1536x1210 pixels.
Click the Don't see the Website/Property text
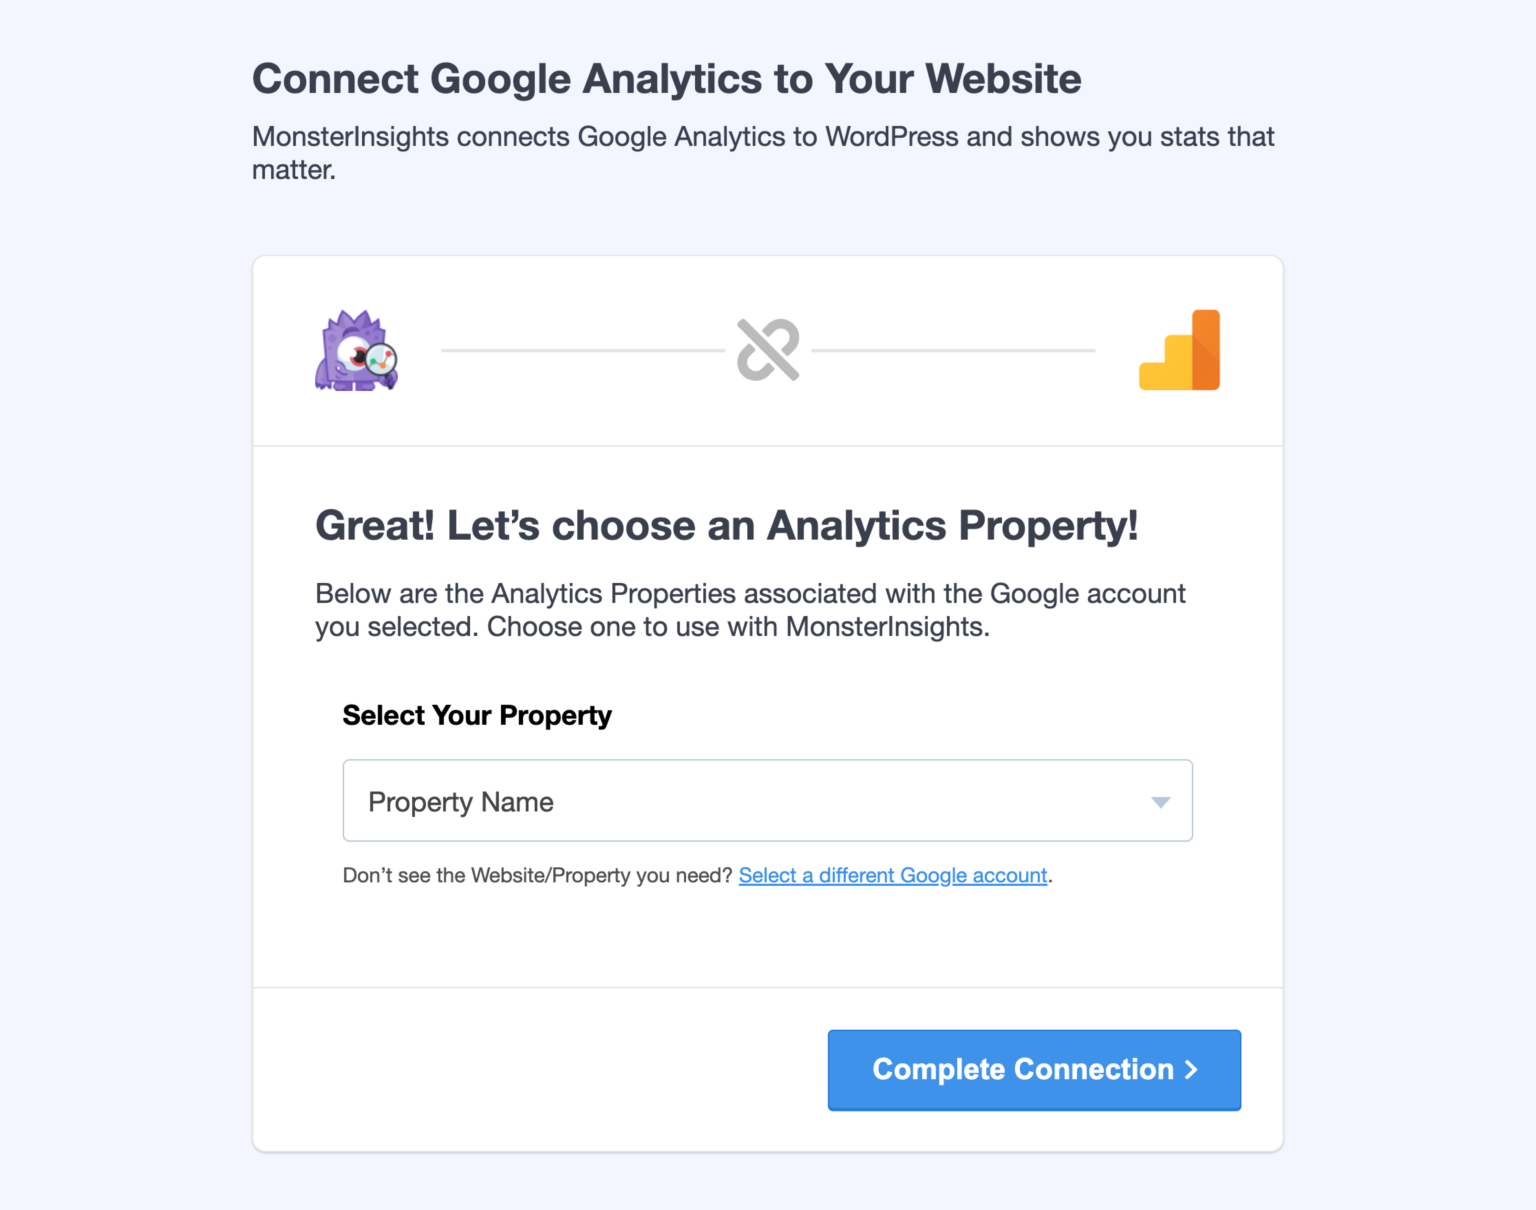pos(538,875)
